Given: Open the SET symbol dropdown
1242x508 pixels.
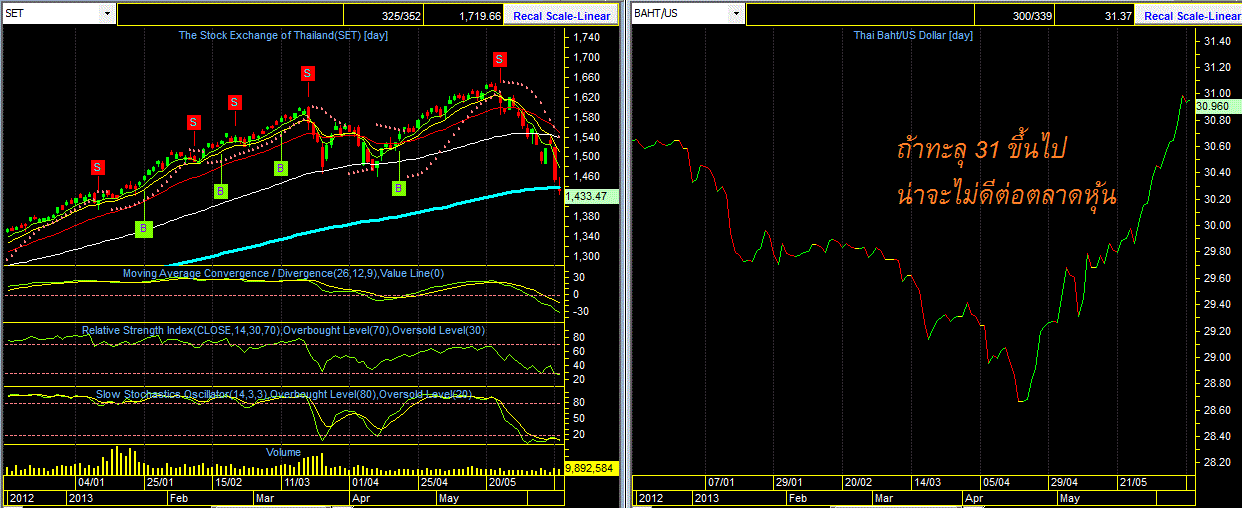Looking at the screenshot, I should [x=106, y=15].
